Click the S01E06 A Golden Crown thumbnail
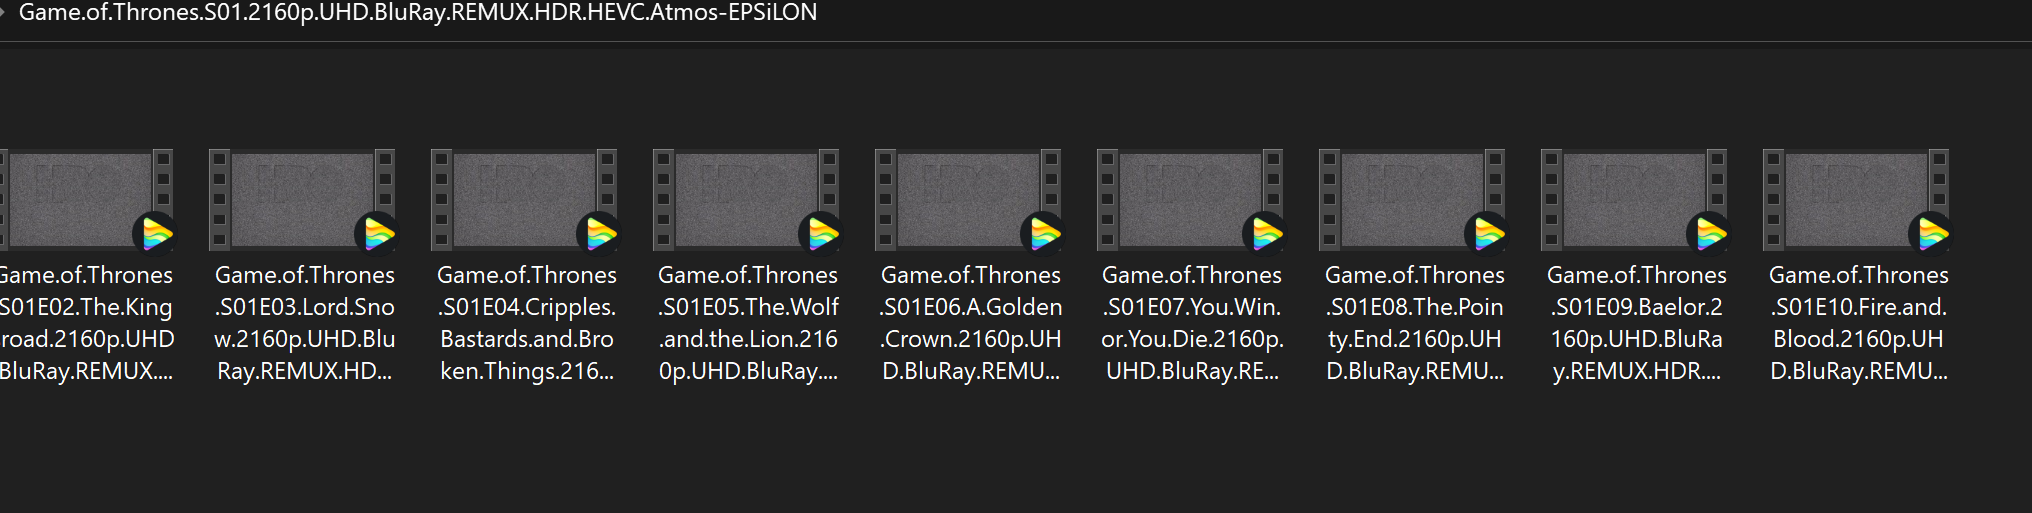 point(968,199)
